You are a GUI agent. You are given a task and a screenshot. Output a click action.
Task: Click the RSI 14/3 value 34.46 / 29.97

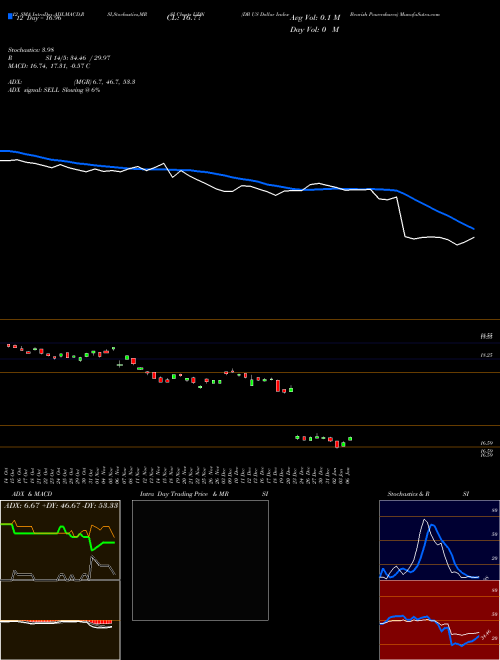(78, 58)
